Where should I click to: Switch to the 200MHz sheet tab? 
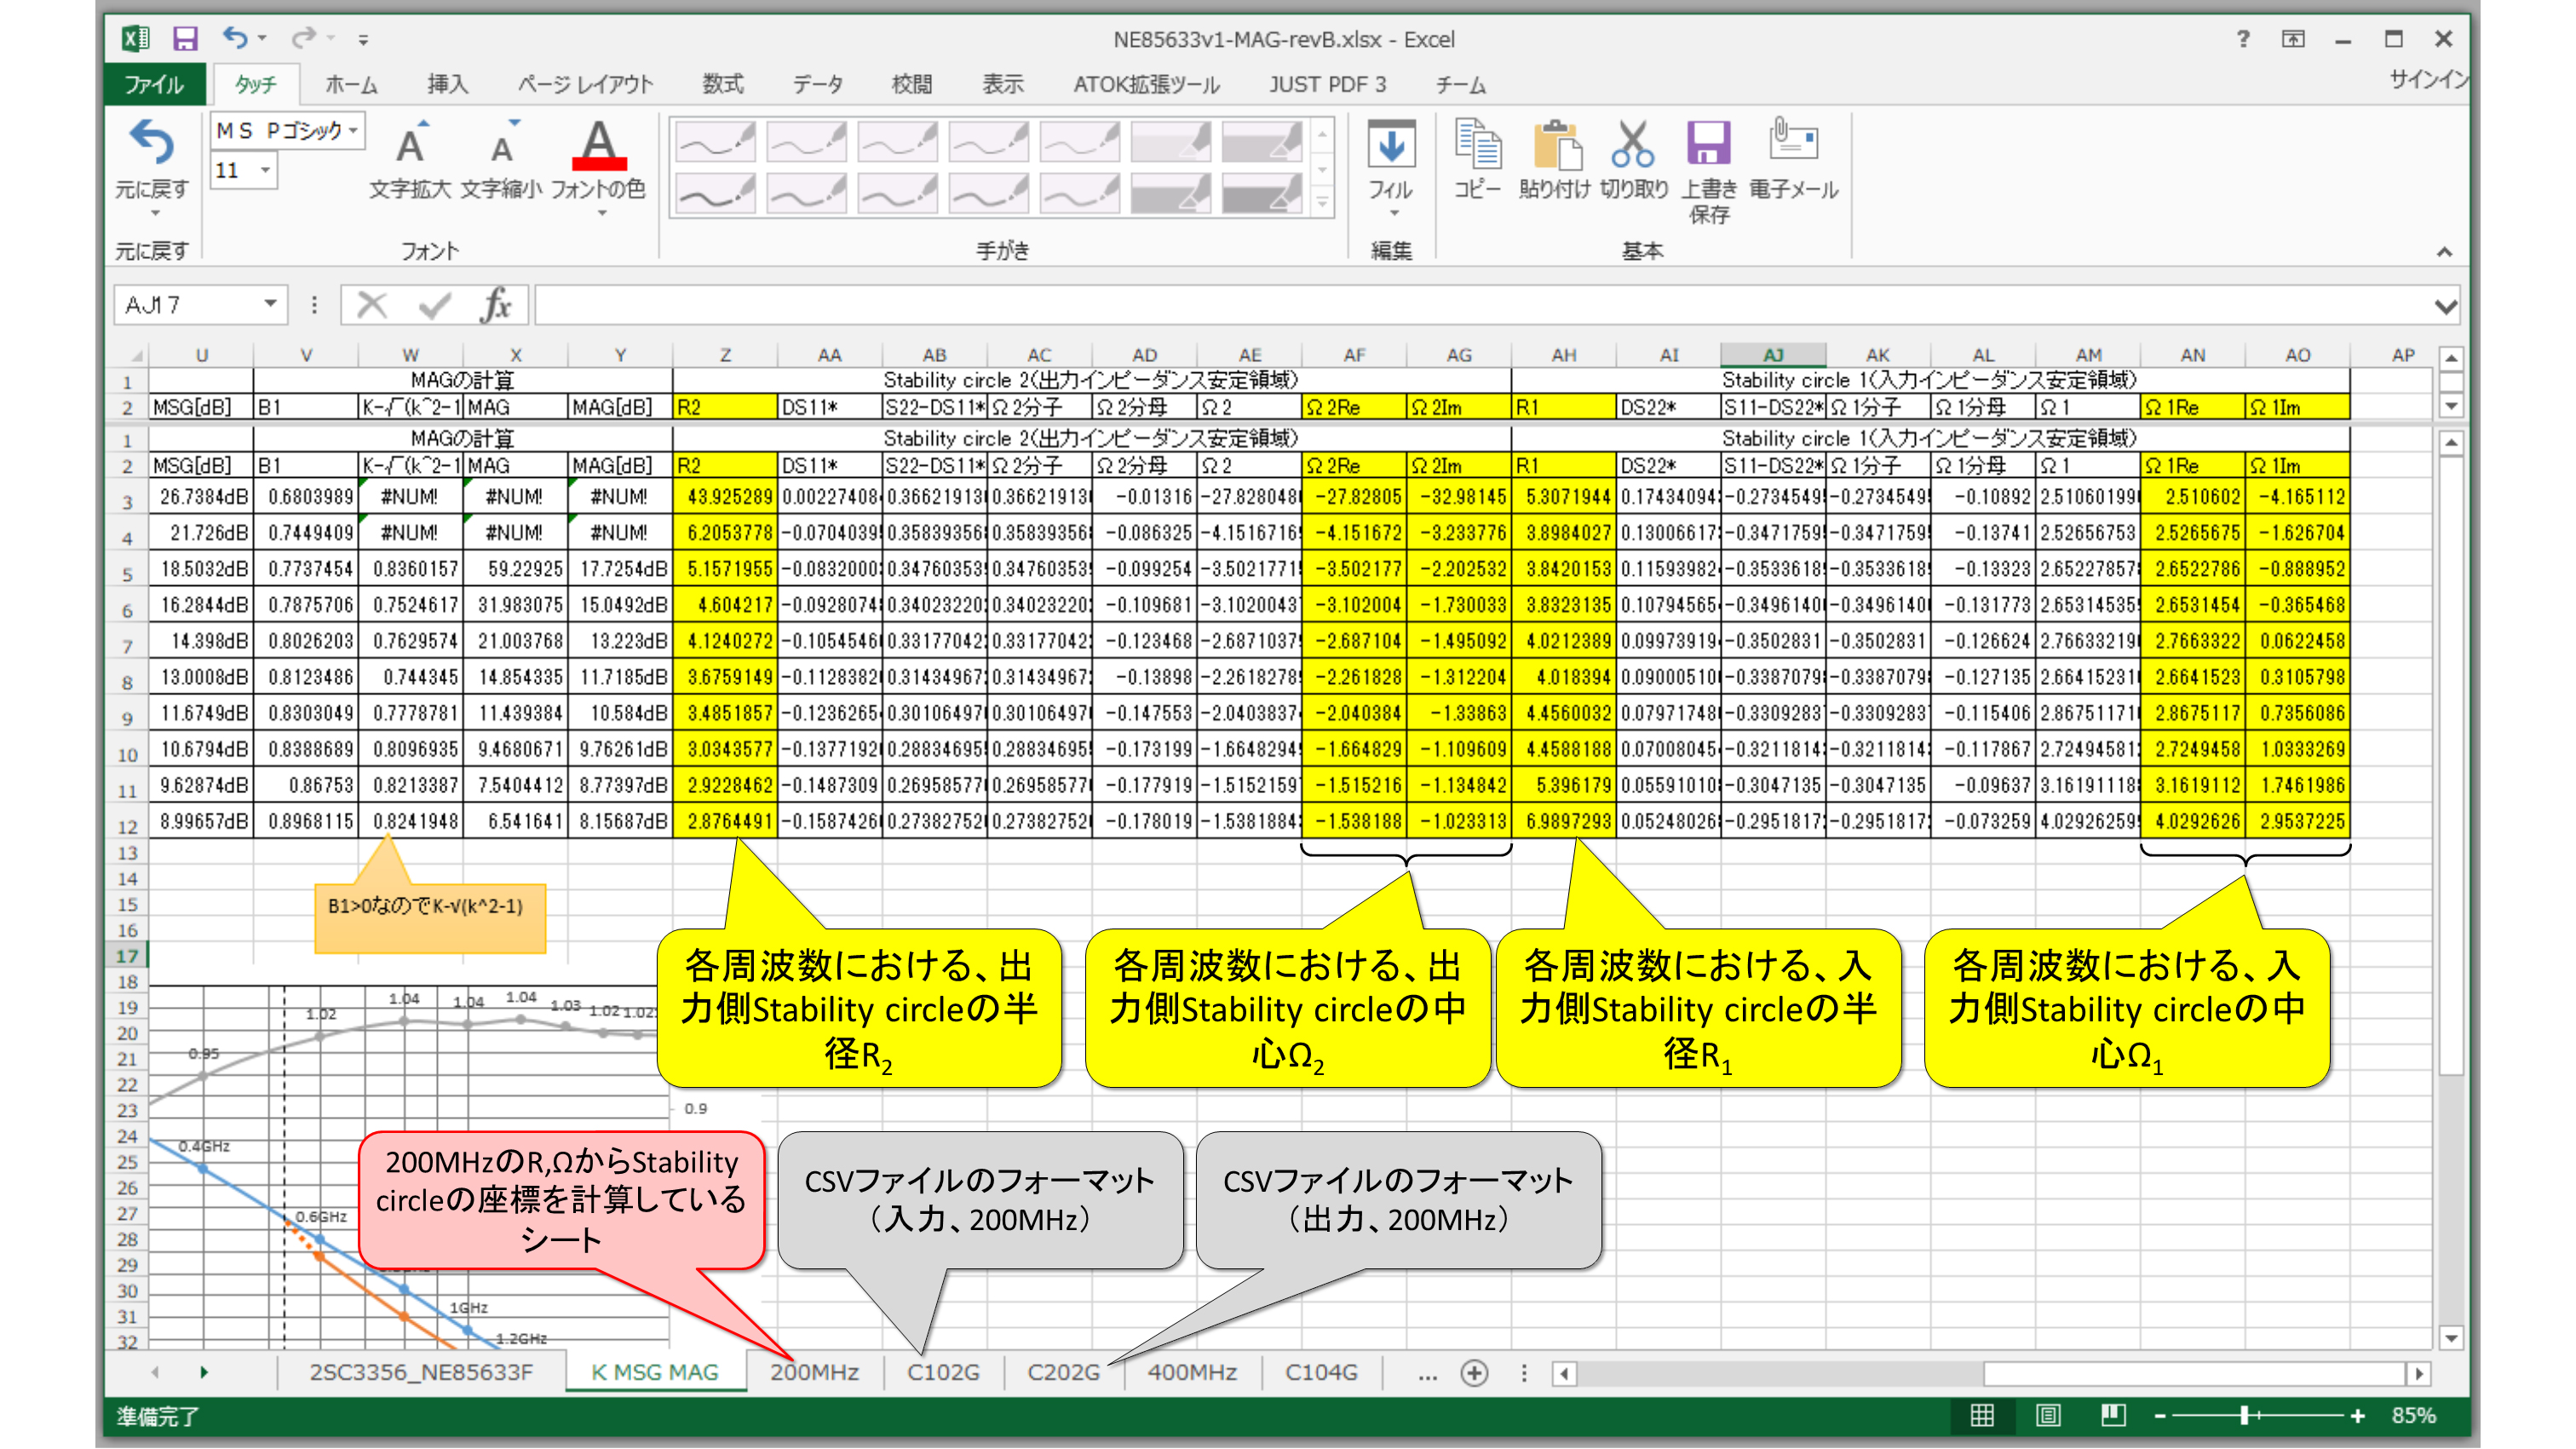(814, 1373)
